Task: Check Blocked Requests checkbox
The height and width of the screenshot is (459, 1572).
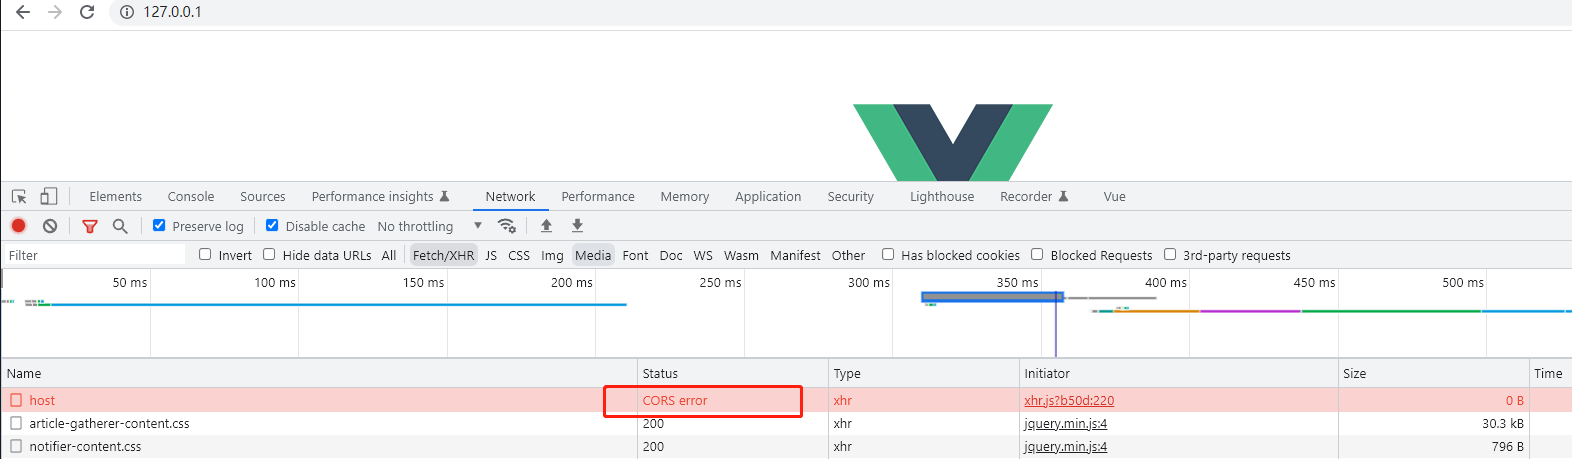Action: pyautogui.click(x=1037, y=254)
